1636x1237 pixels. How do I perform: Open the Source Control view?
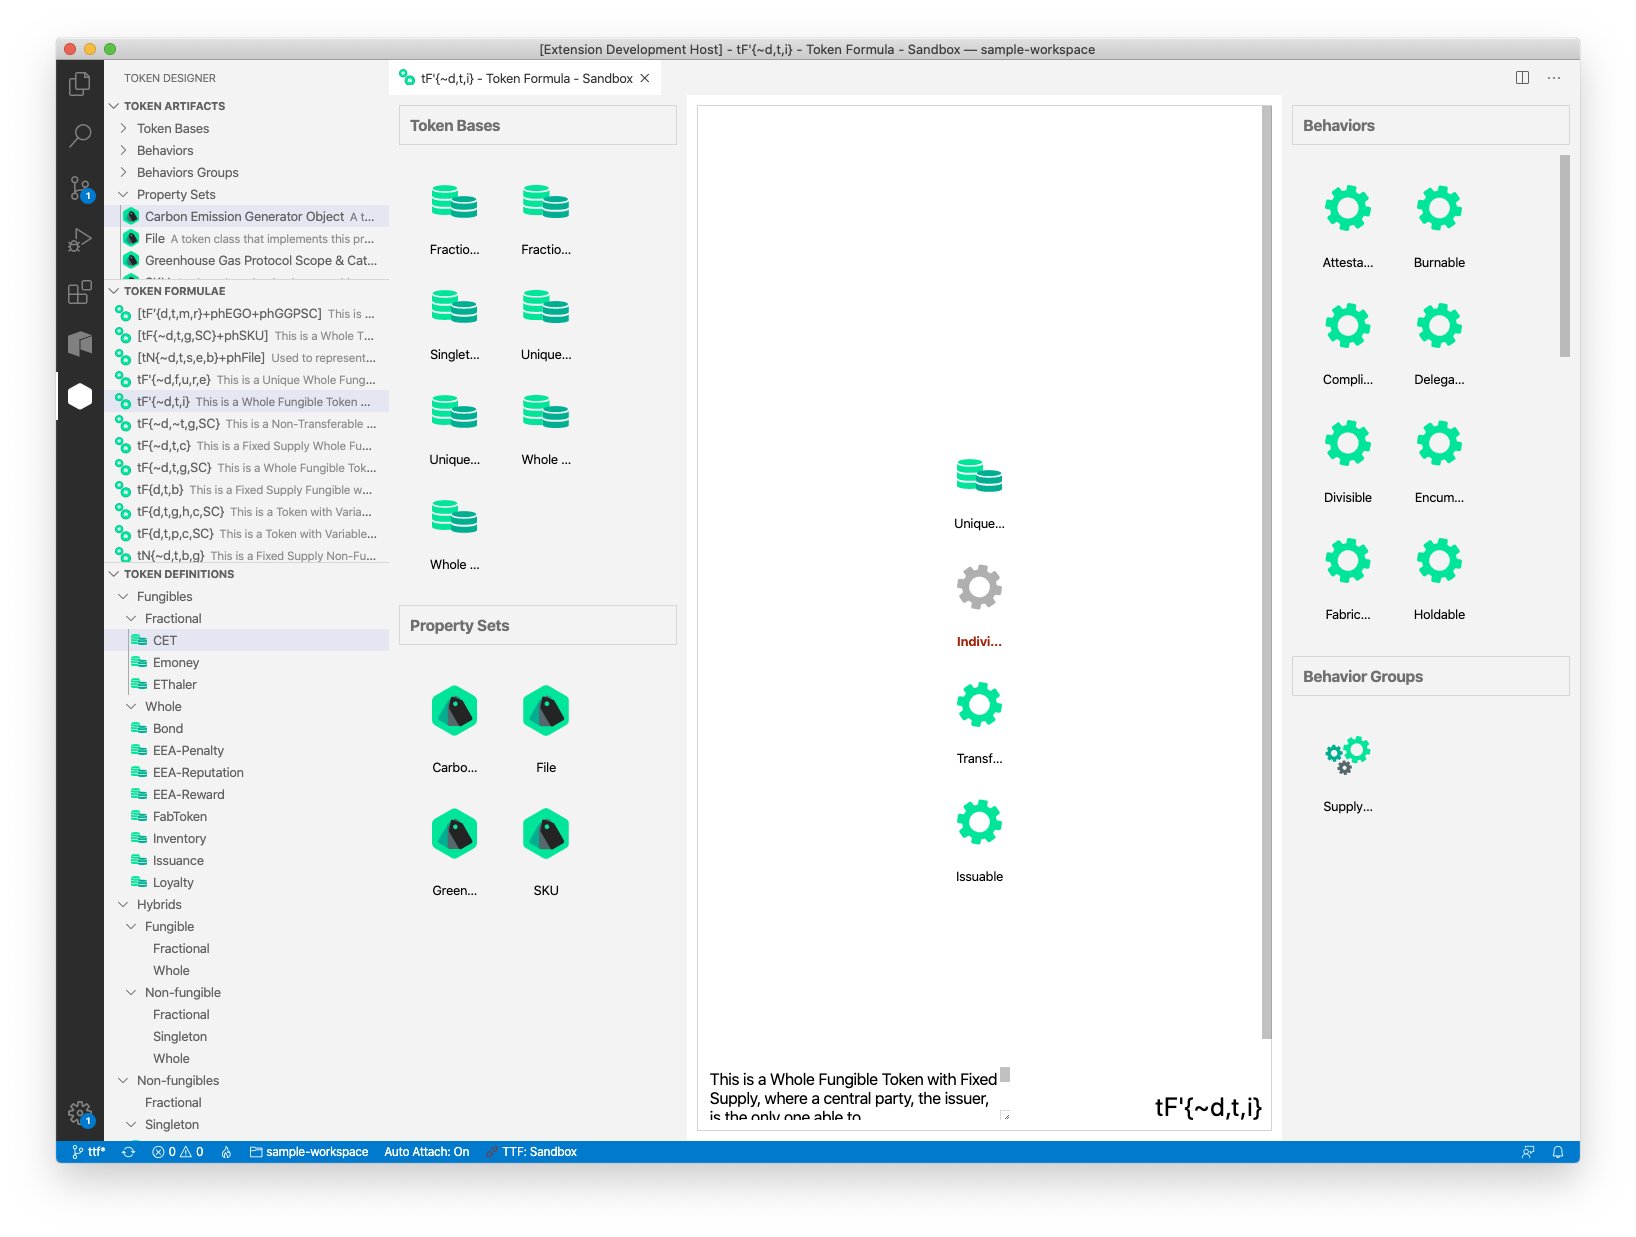click(x=80, y=188)
